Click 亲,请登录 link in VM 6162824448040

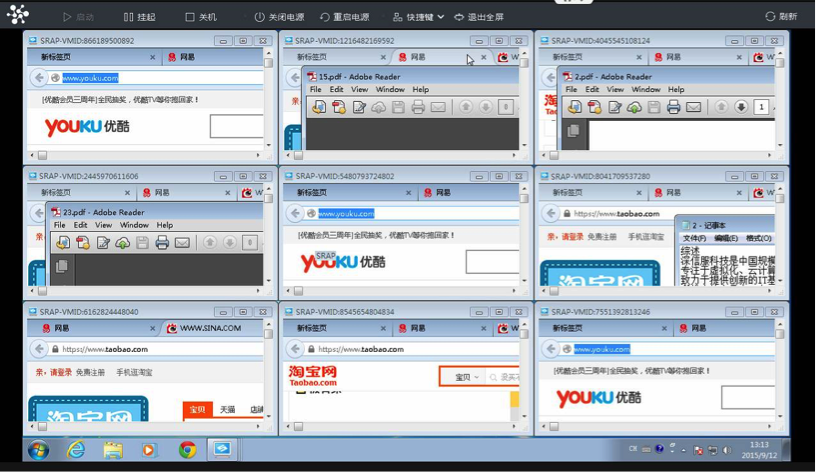[x=54, y=373]
